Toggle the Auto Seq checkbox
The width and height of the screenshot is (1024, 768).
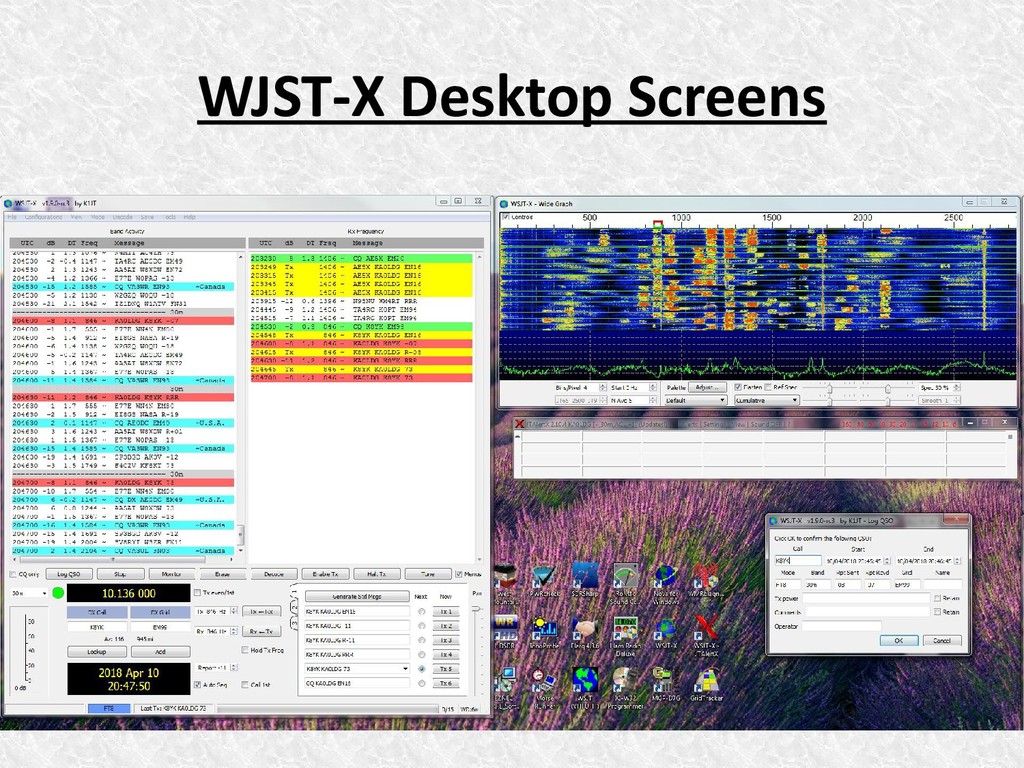pyautogui.click(x=197, y=685)
